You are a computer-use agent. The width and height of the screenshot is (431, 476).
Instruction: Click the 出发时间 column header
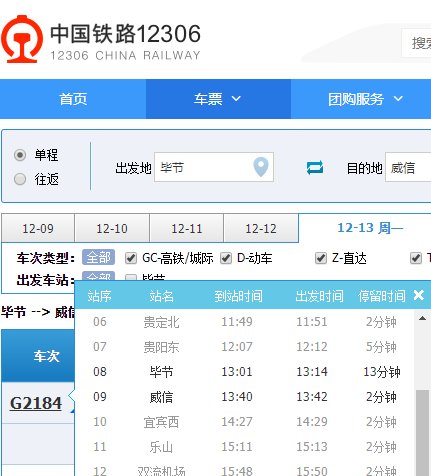[x=319, y=296]
